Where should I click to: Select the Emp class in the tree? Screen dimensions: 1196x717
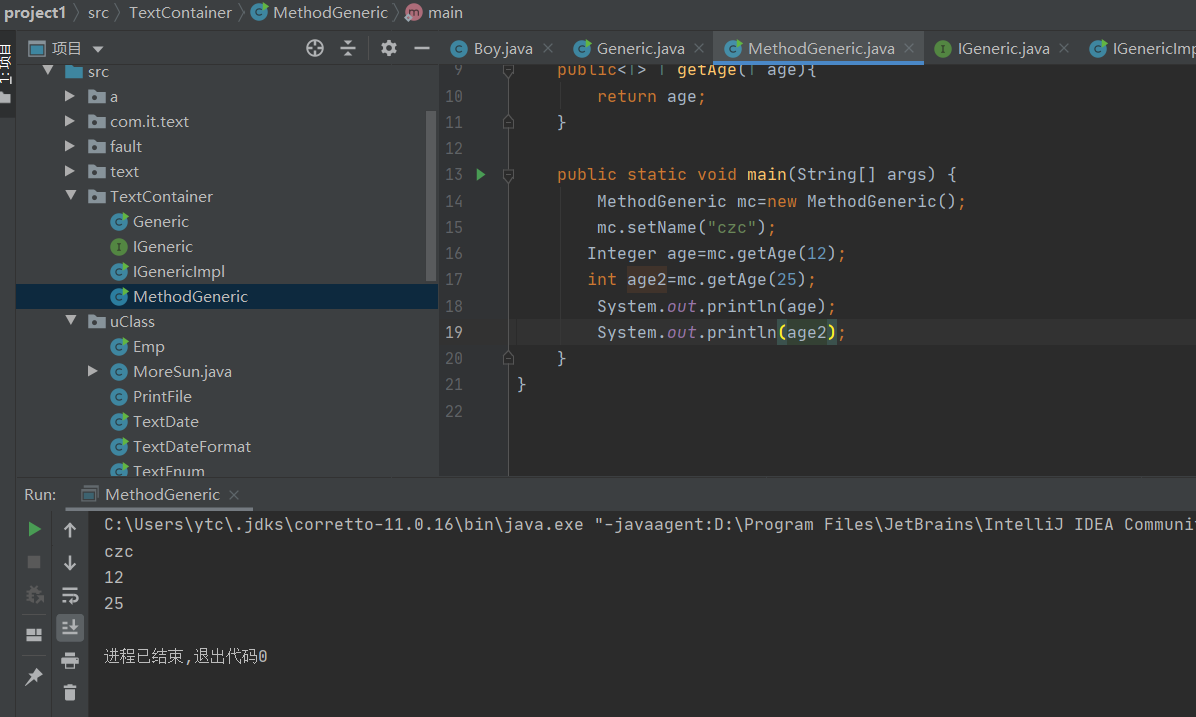(148, 347)
